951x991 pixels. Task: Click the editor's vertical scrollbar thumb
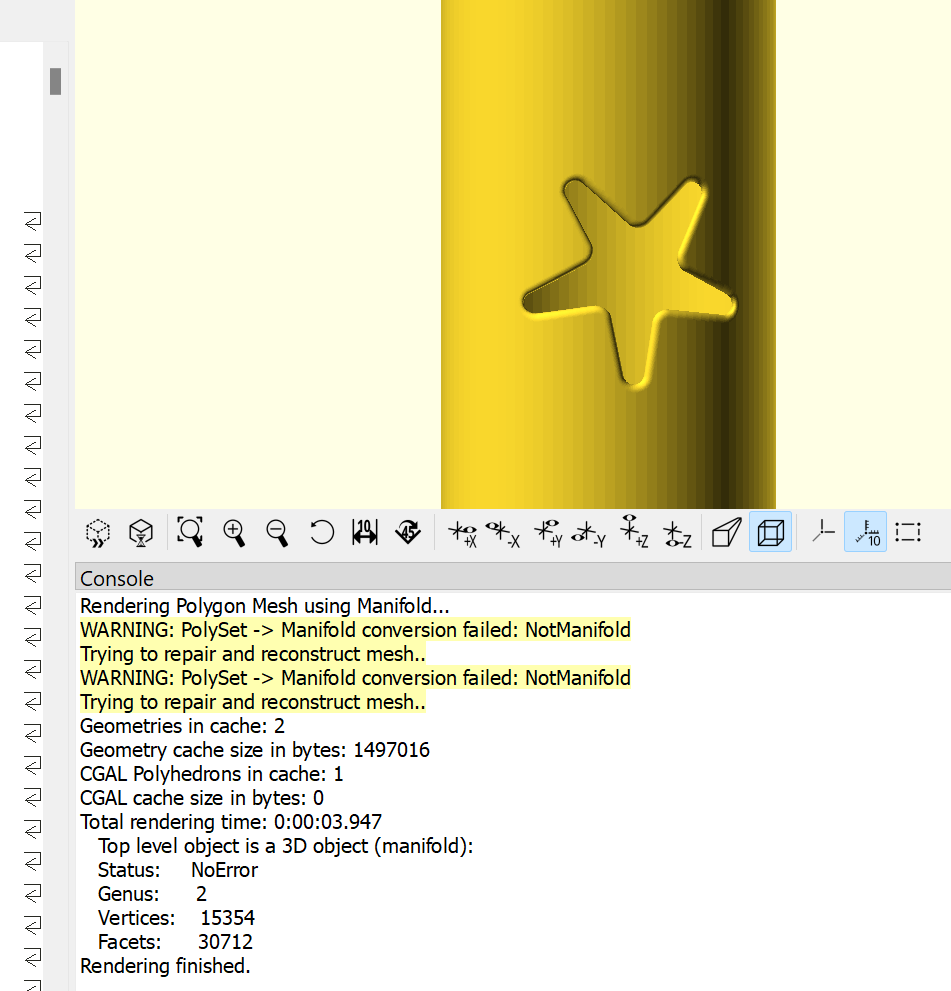(x=56, y=81)
